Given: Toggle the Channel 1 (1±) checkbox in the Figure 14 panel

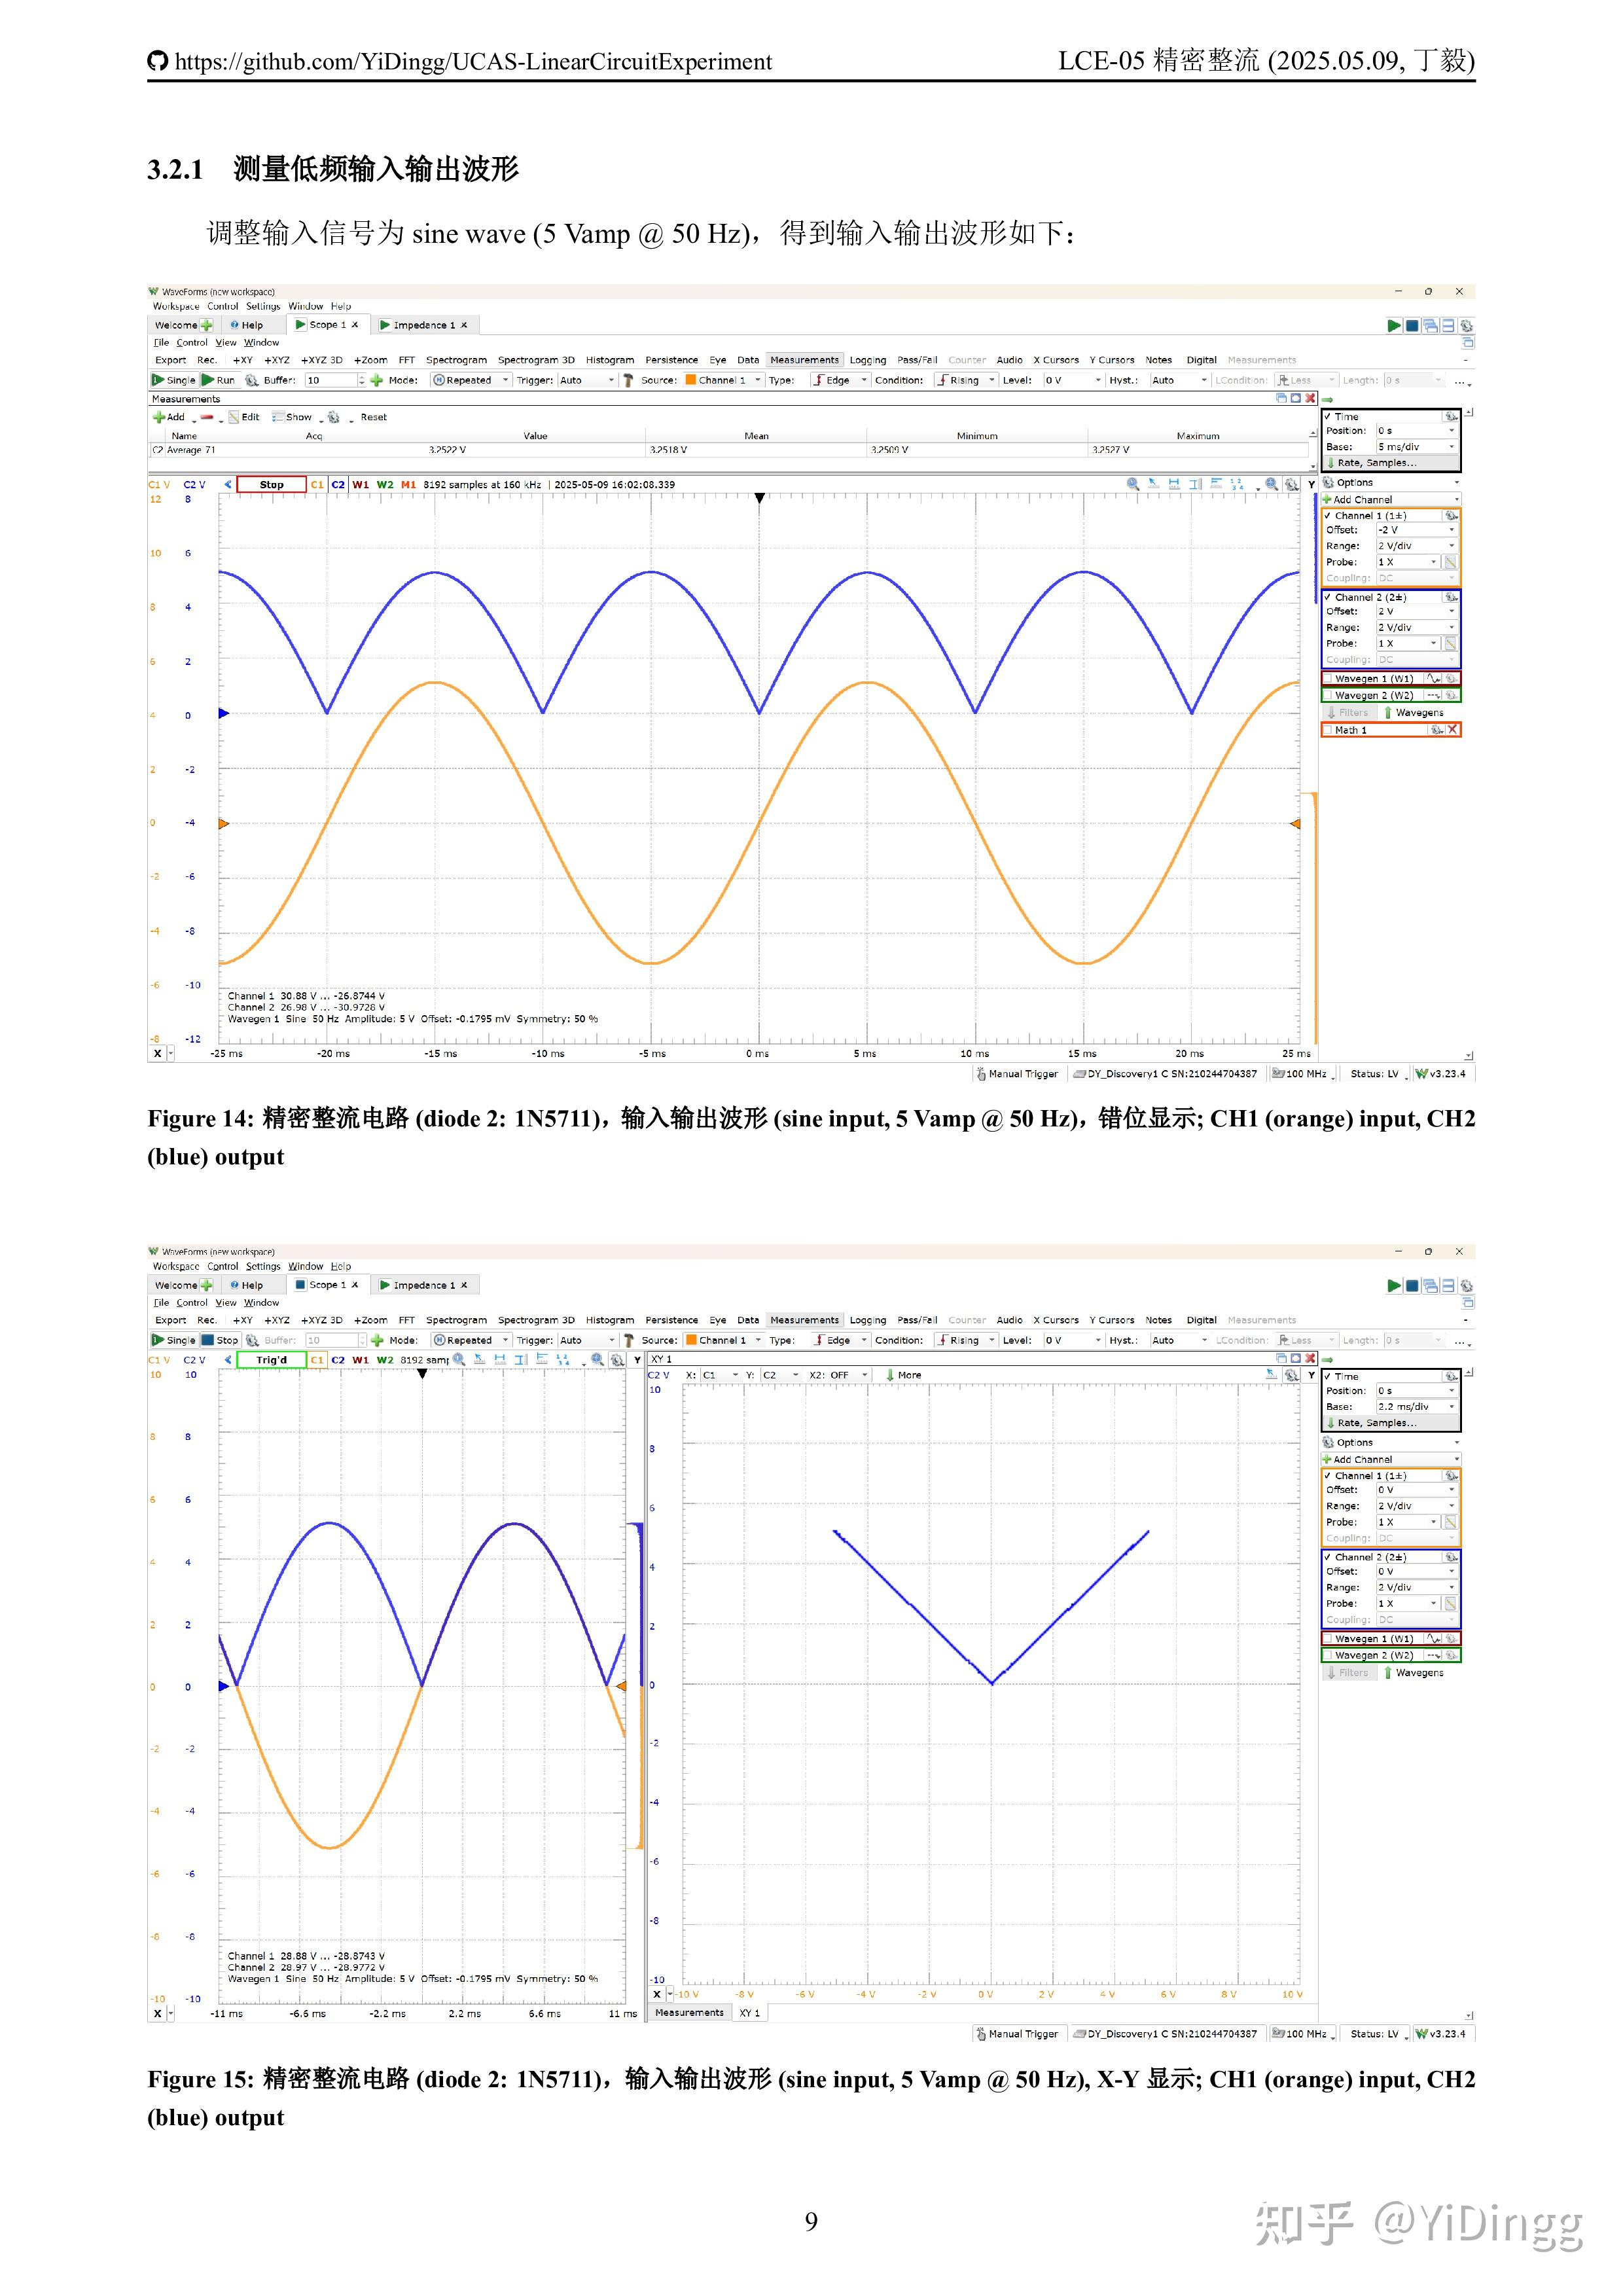Looking at the screenshot, I should (1328, 516).
